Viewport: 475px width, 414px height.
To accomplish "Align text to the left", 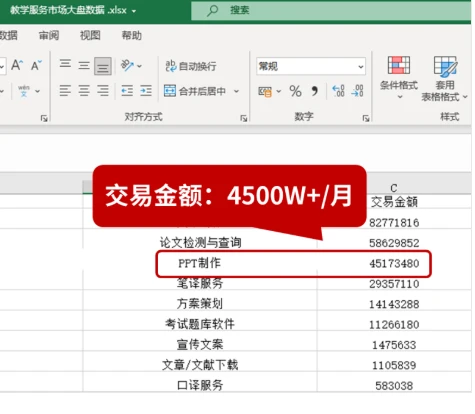I will coord(65,90).
